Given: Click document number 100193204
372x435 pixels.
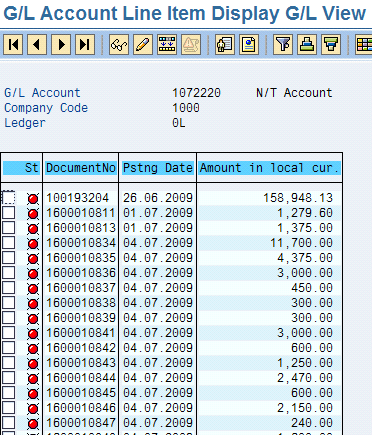Looking at the screenshot, I should click(77, 198).
